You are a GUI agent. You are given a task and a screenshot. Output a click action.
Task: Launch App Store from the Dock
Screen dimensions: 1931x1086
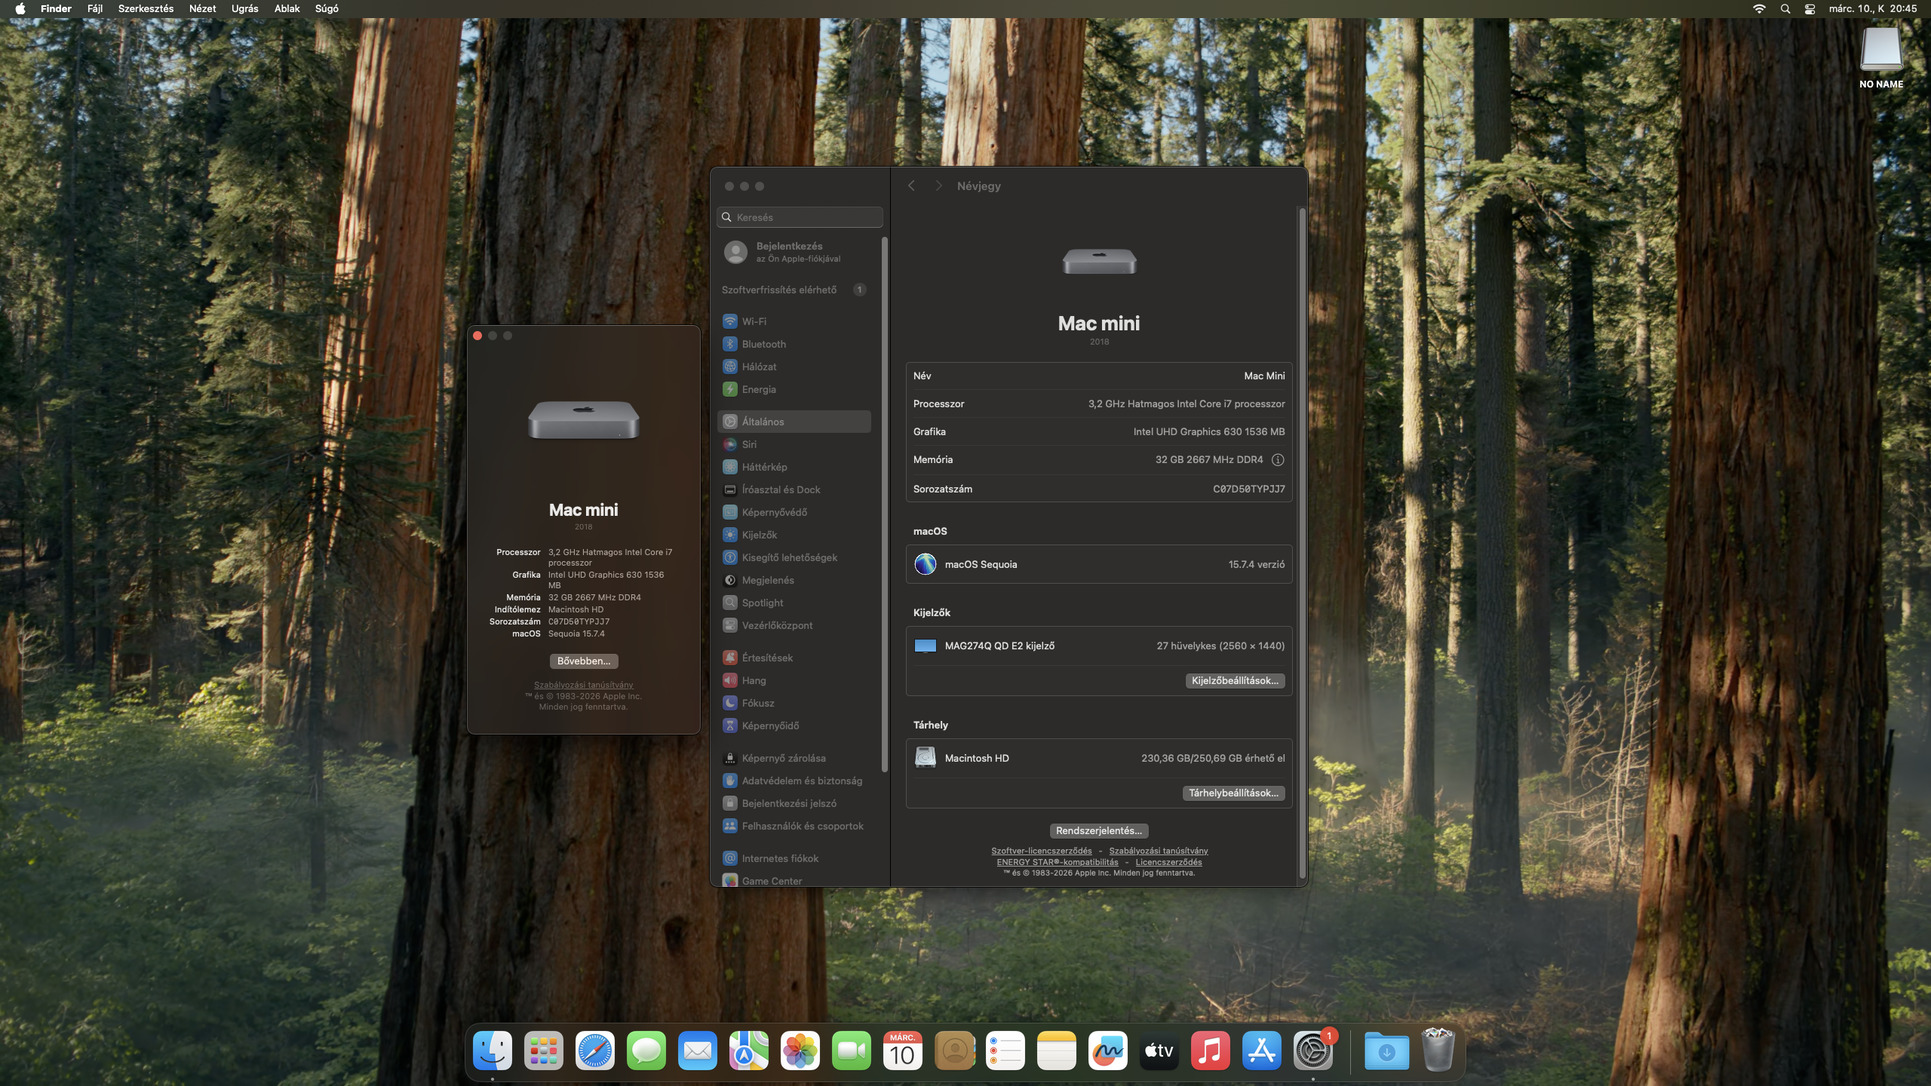pyautogui.click(x=1261, y=1051)
